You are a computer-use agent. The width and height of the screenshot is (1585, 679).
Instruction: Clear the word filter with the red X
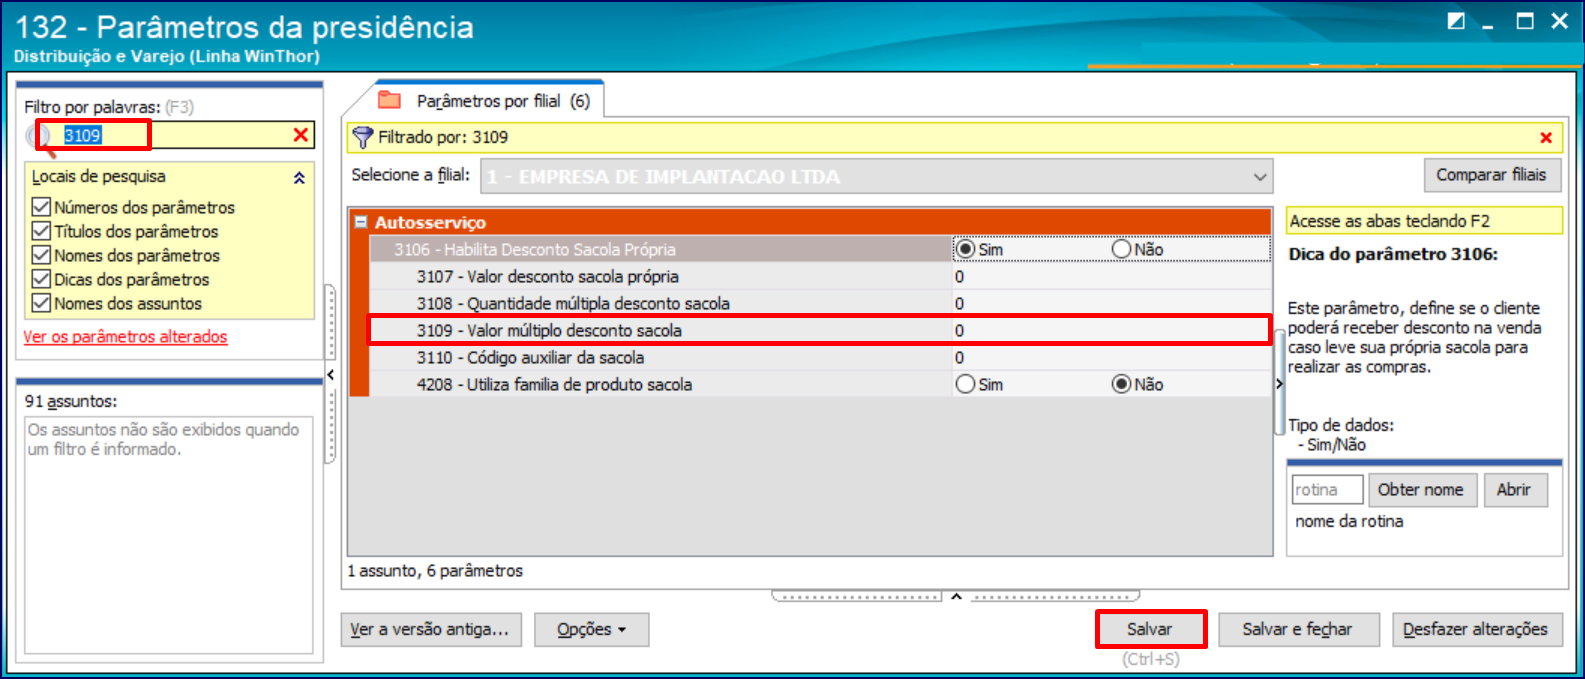300,135
